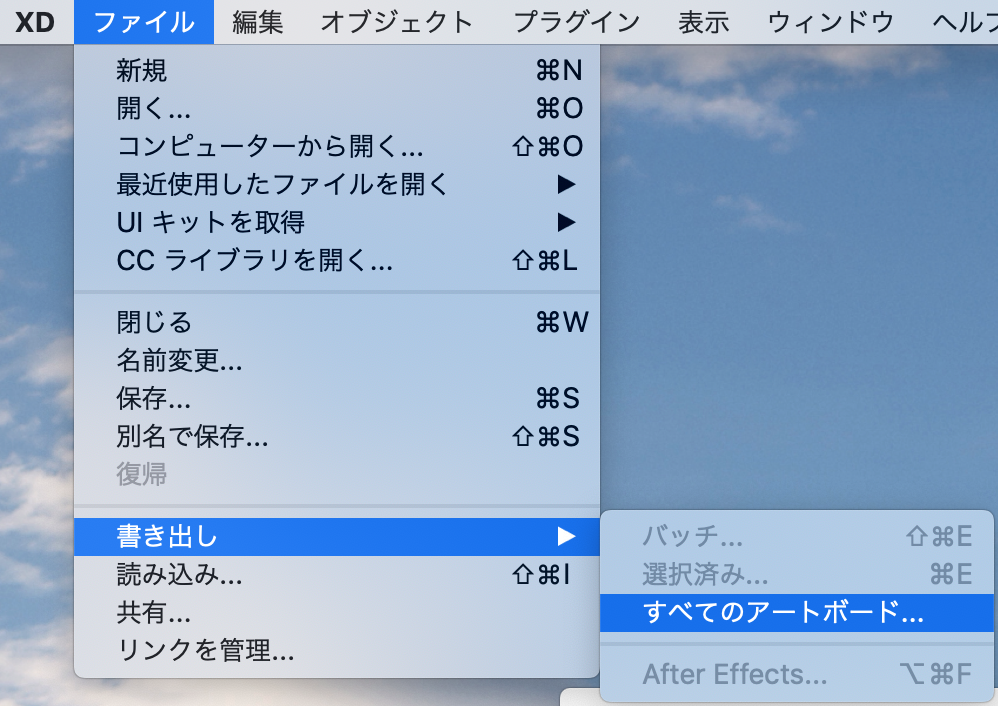Select 共有... menu entry
Image resolution: width=998 pixels, height=706 pixels.
click(x=337, y=613)
